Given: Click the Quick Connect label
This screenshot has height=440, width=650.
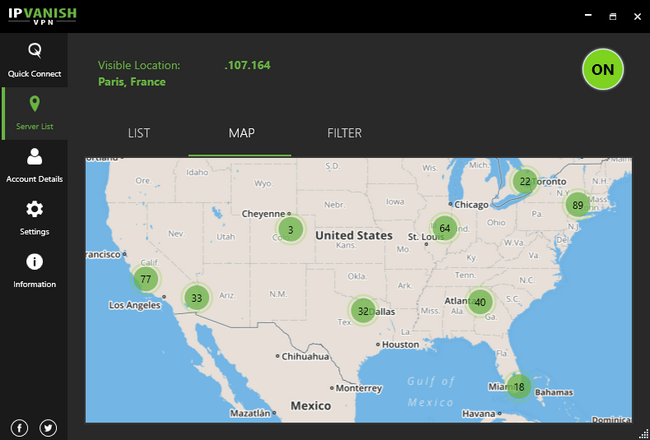Looking at the screenshot, I should (34, 74).
